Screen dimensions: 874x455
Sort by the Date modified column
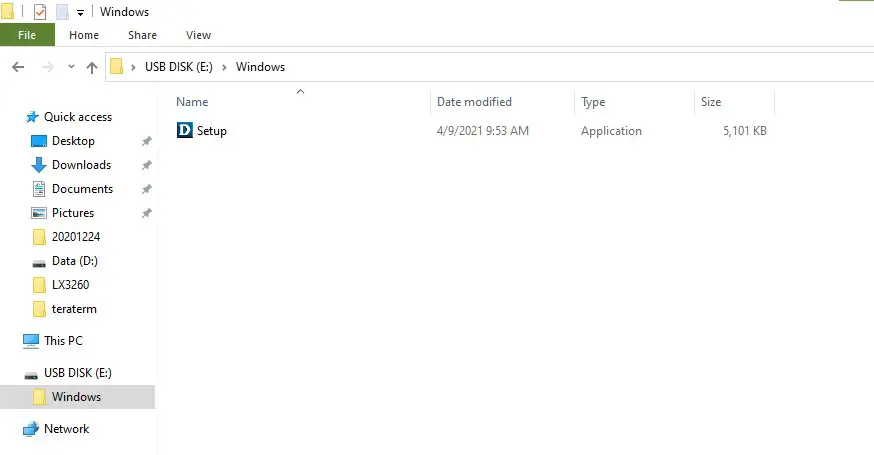pyautogui.click(x=474, y=101)
